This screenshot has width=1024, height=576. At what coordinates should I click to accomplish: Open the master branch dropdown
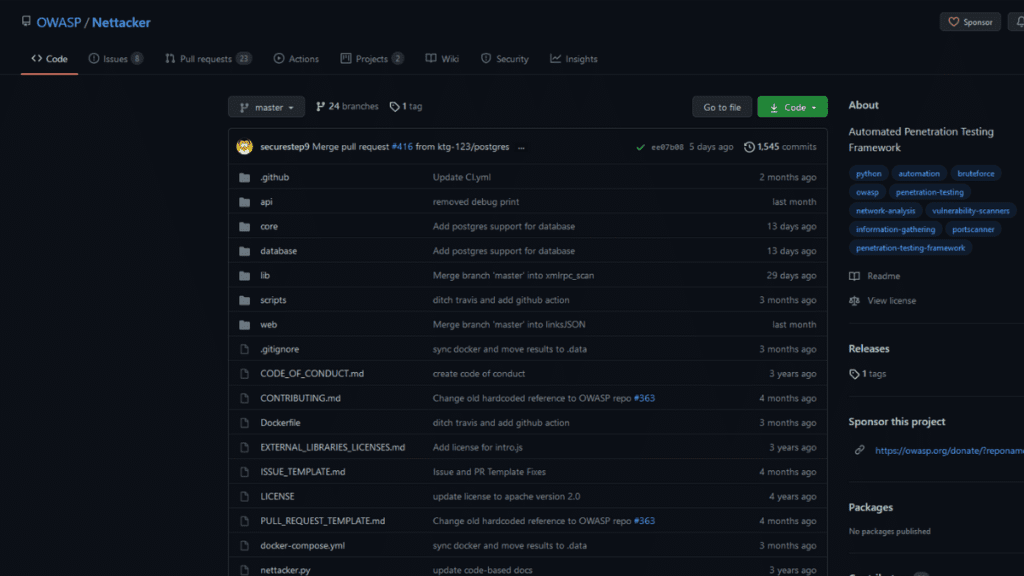point(266,107)
